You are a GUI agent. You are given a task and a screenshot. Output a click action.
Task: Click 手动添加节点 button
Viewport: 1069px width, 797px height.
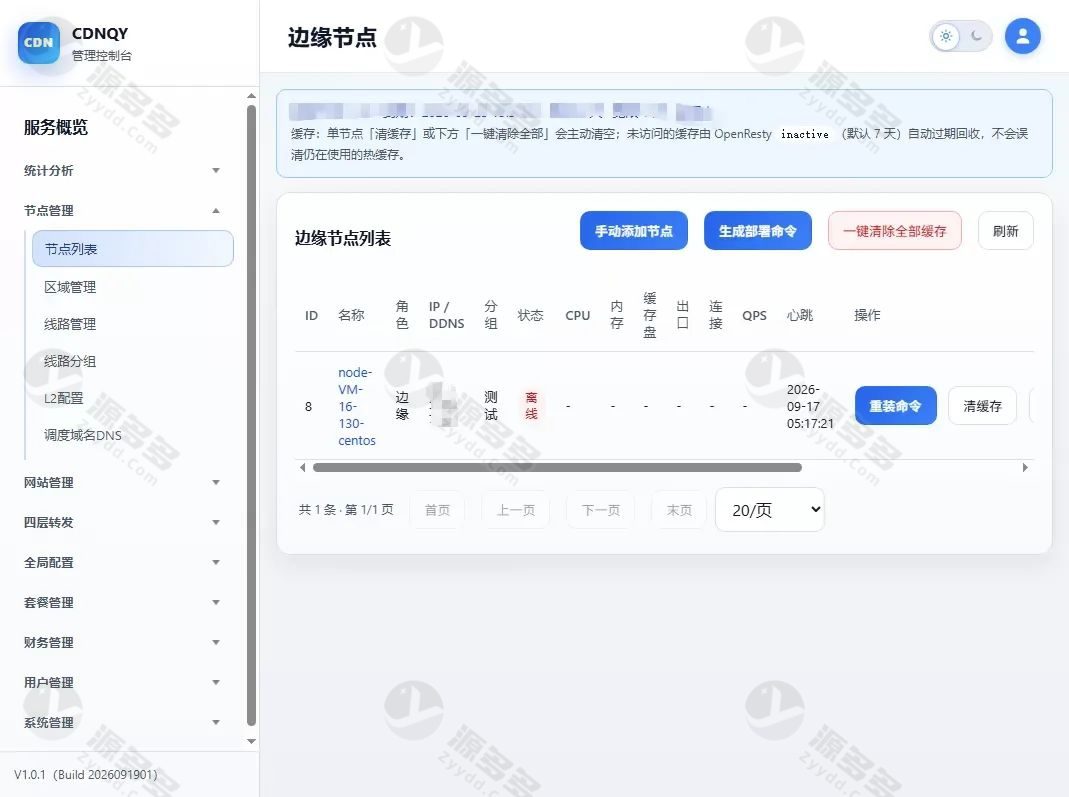coord(633,231)
